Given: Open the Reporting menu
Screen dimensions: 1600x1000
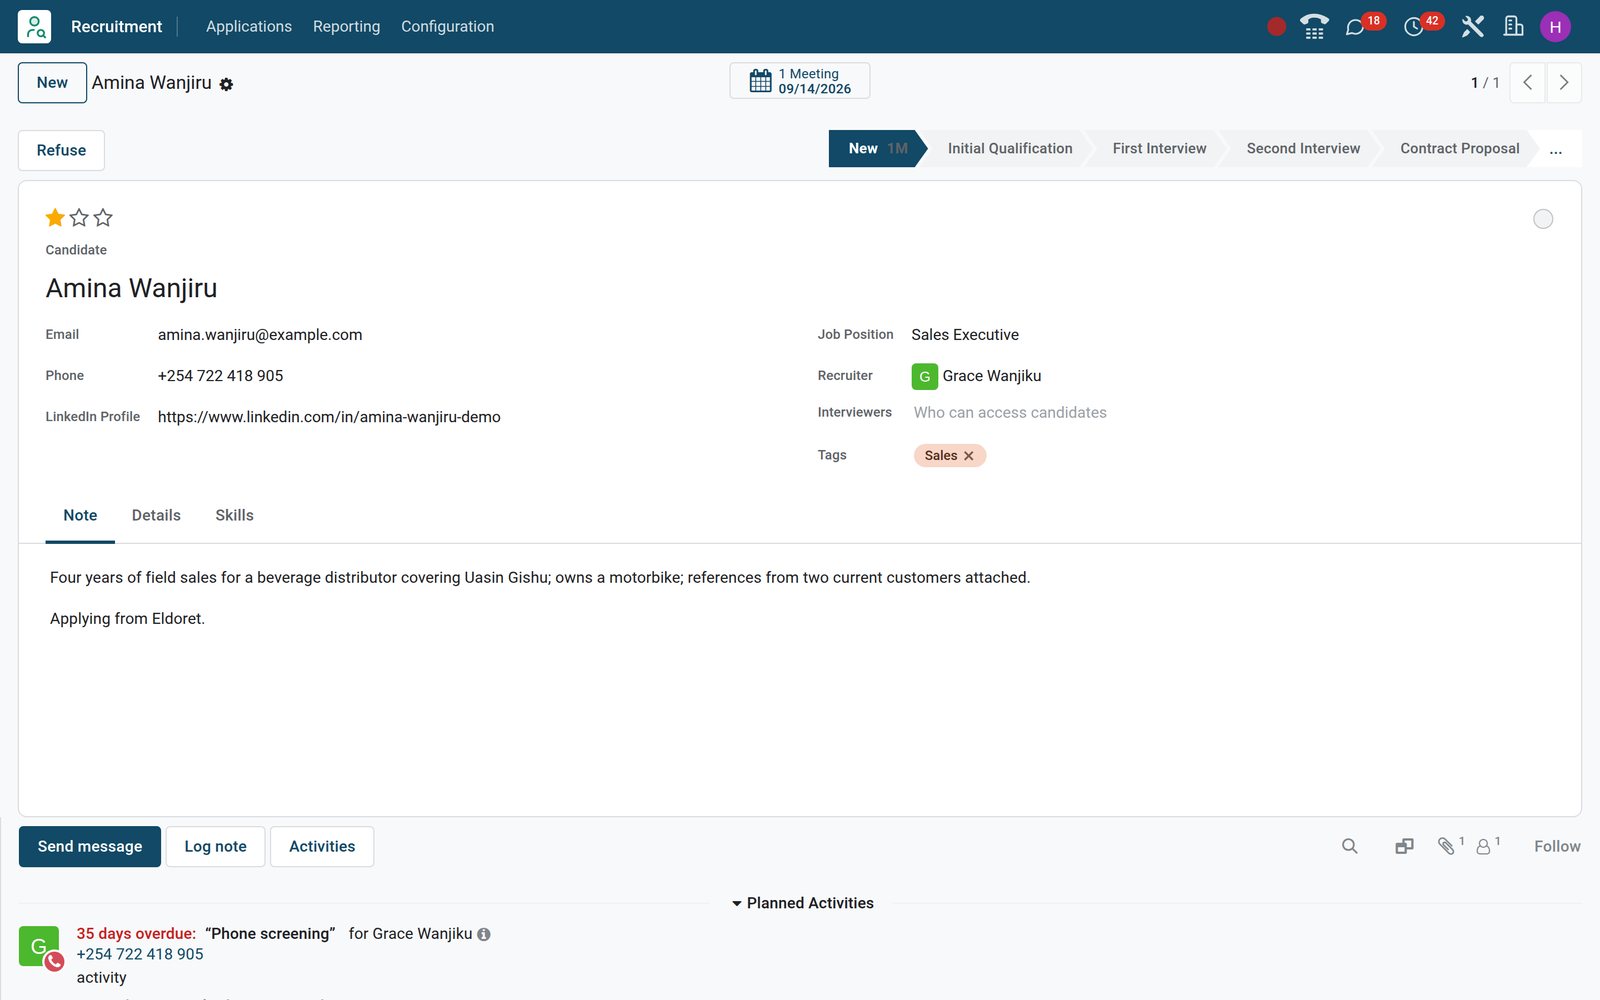Looking at the screenshot, I should pos(346,27).
